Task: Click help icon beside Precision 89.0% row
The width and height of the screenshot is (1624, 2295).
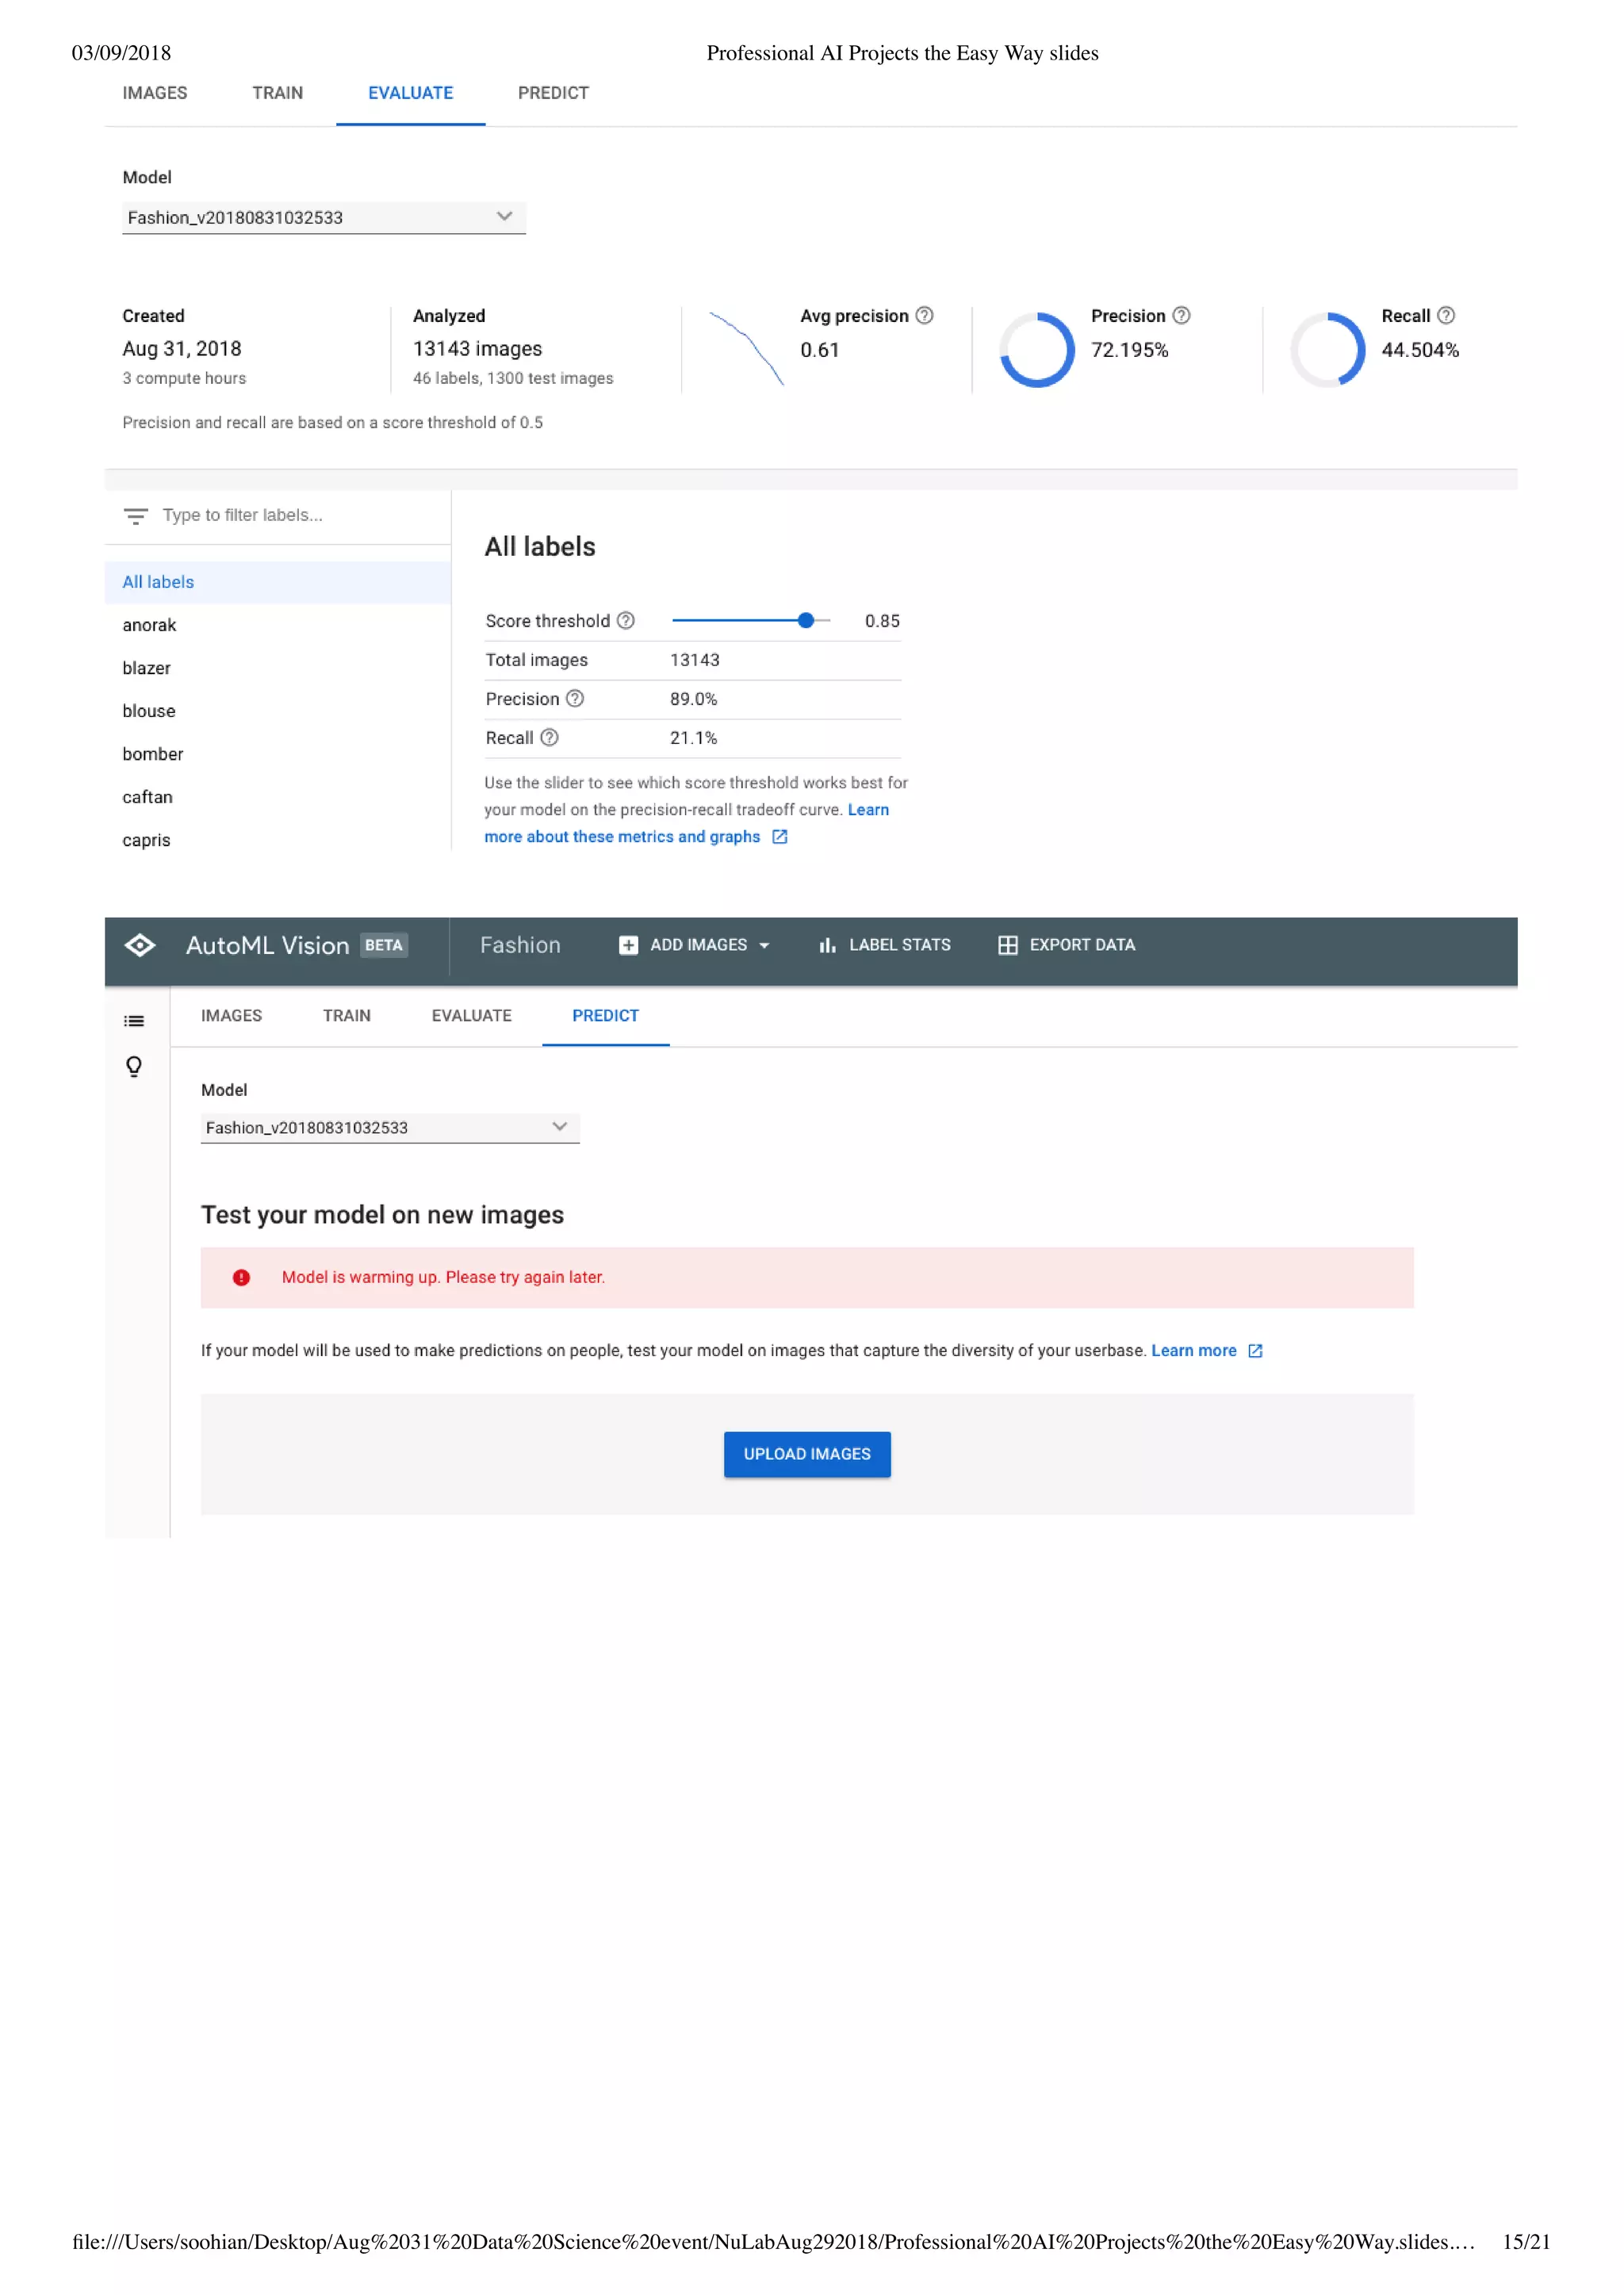Action: click(575, 698)
